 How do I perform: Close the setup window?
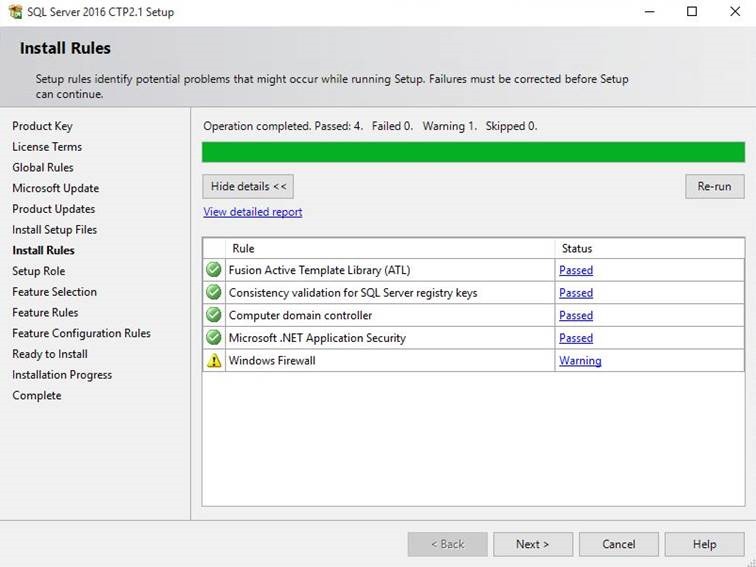(735, 12)
